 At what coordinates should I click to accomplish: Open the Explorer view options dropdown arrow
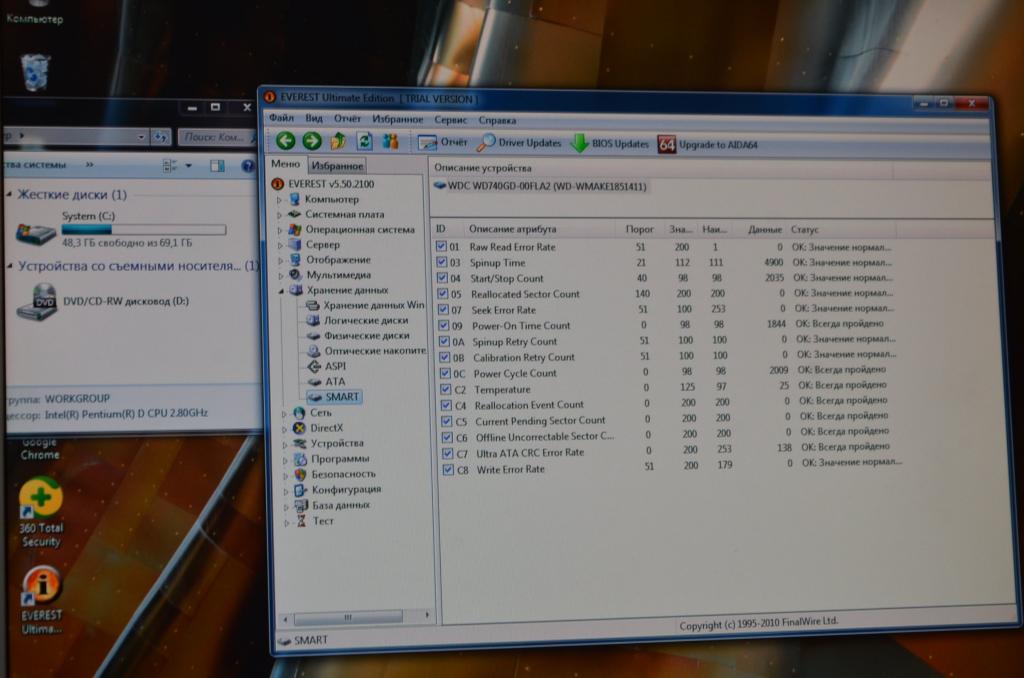(x=188, y=166)
